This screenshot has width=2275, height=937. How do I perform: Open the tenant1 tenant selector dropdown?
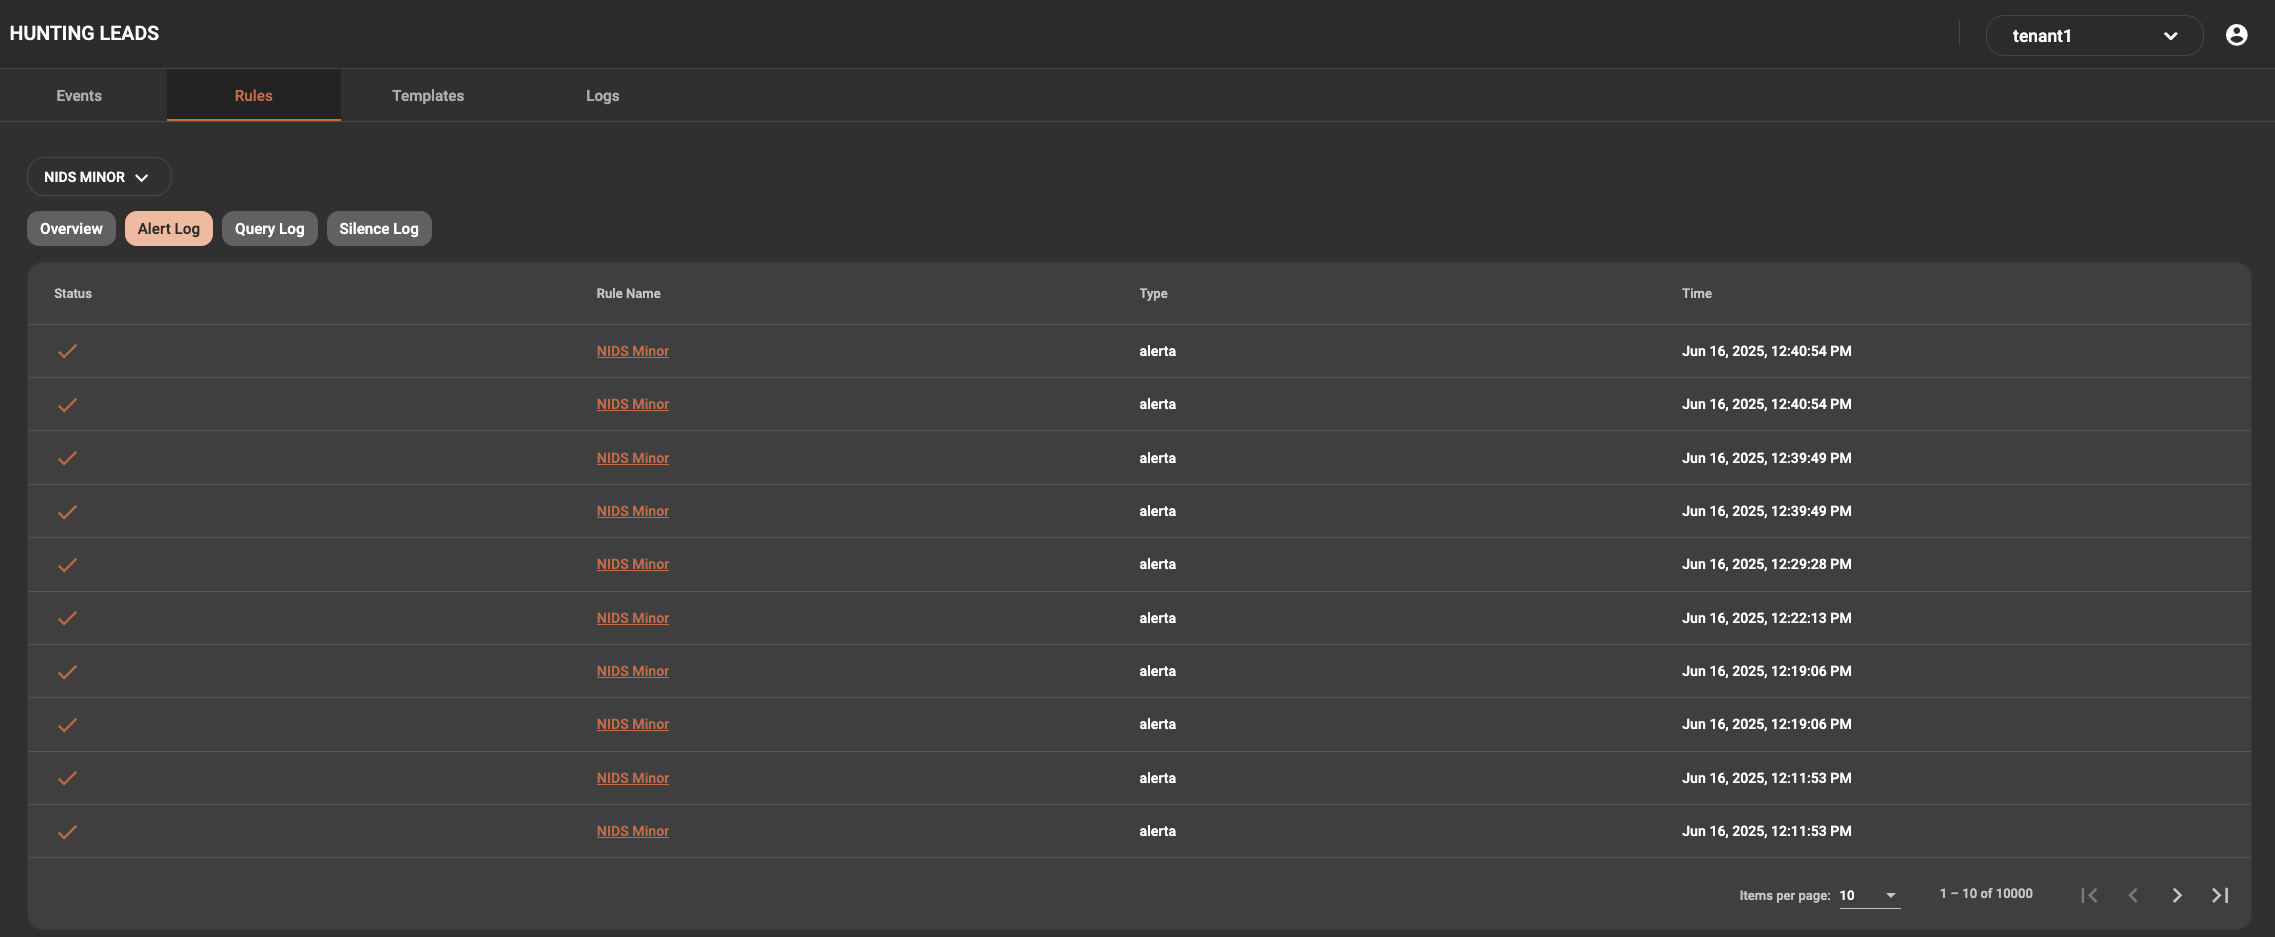2093,36
